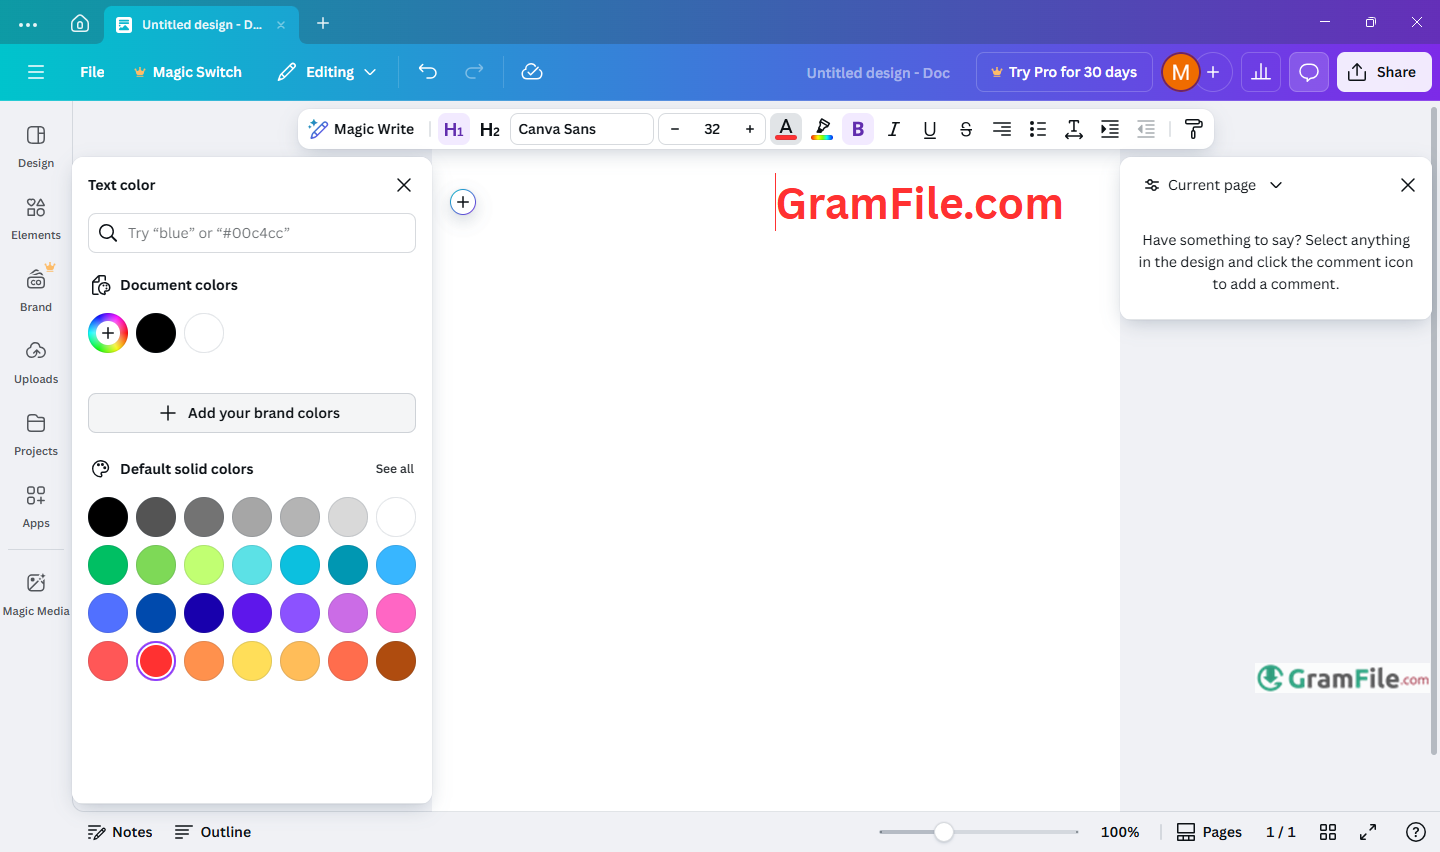The image size is (1440, 852).
Task: Toggle the Outline view
Action: [x=213, y=832]
